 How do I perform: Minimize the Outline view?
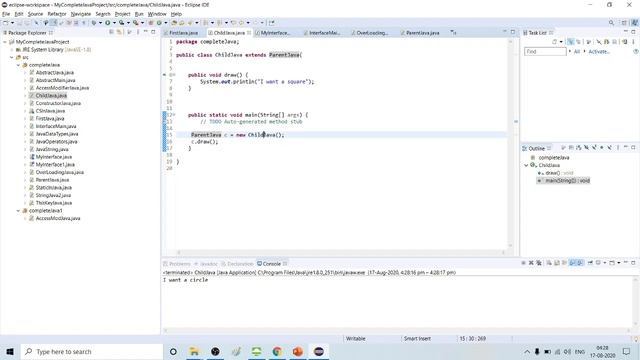click(626, 147)
